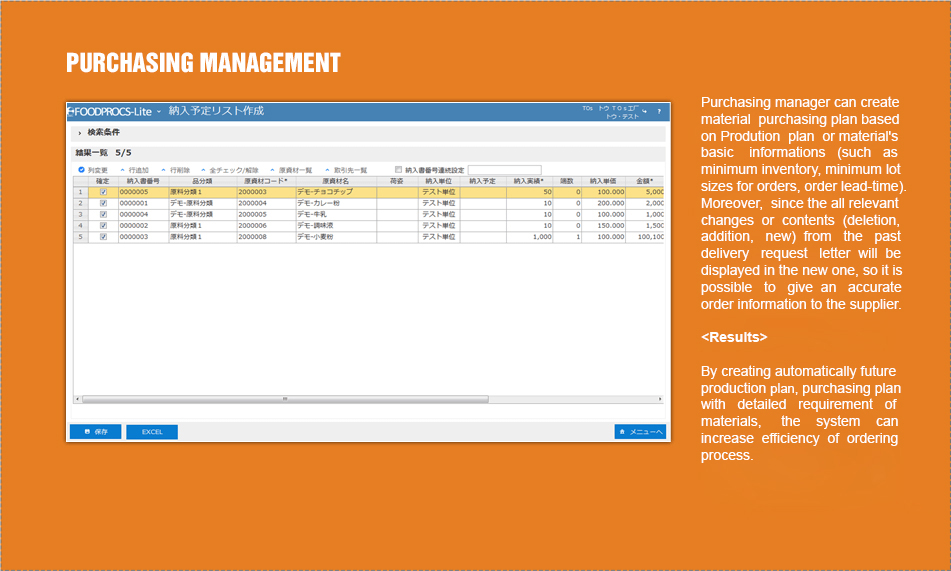The image size is (951, 571).
Task: Click the help question mark icon
Action: pyautogui.click(x=659, y=111)
